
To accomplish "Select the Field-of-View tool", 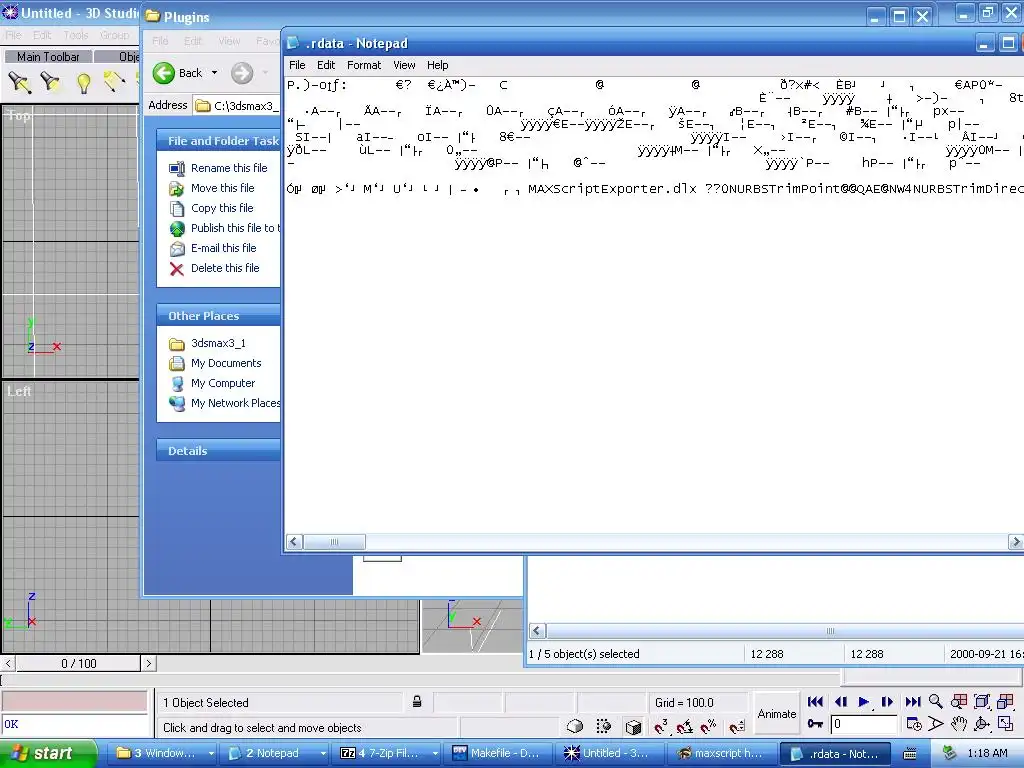I will pyautogui.click(x=936, y=724).
